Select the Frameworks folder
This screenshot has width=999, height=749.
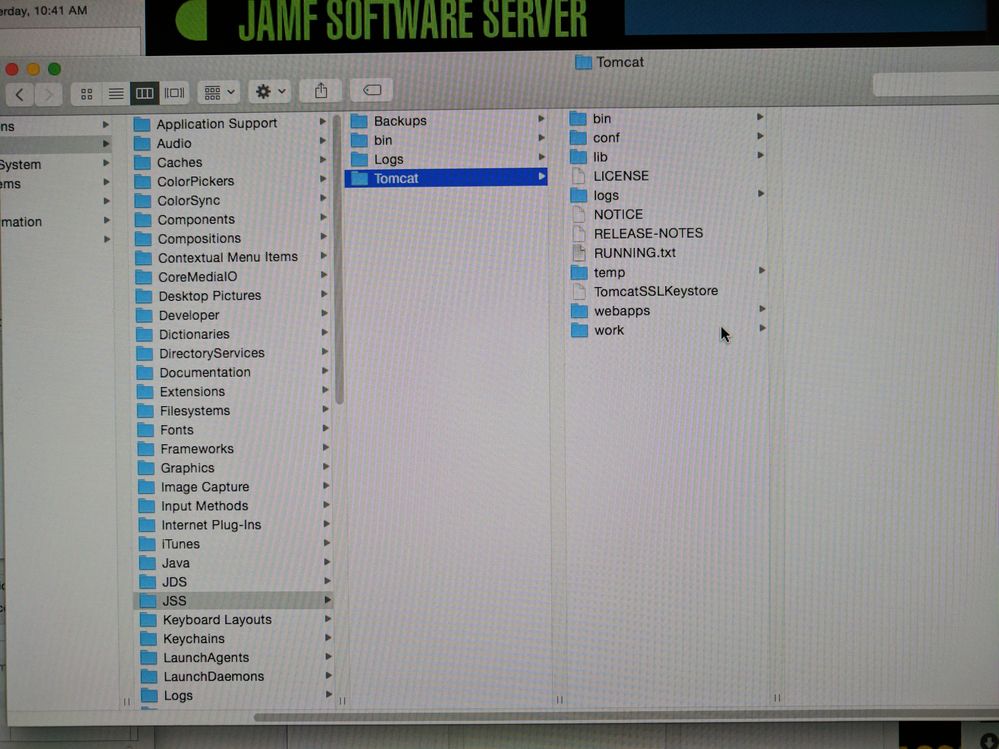tap(196, 449)
